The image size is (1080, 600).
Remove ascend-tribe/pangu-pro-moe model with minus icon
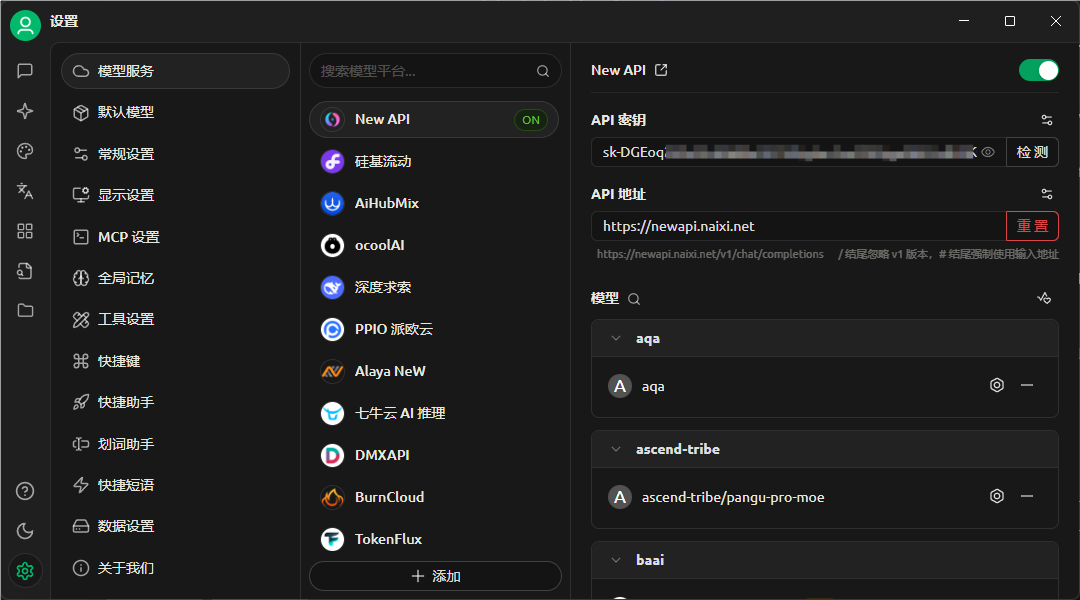click(1027, 497)
